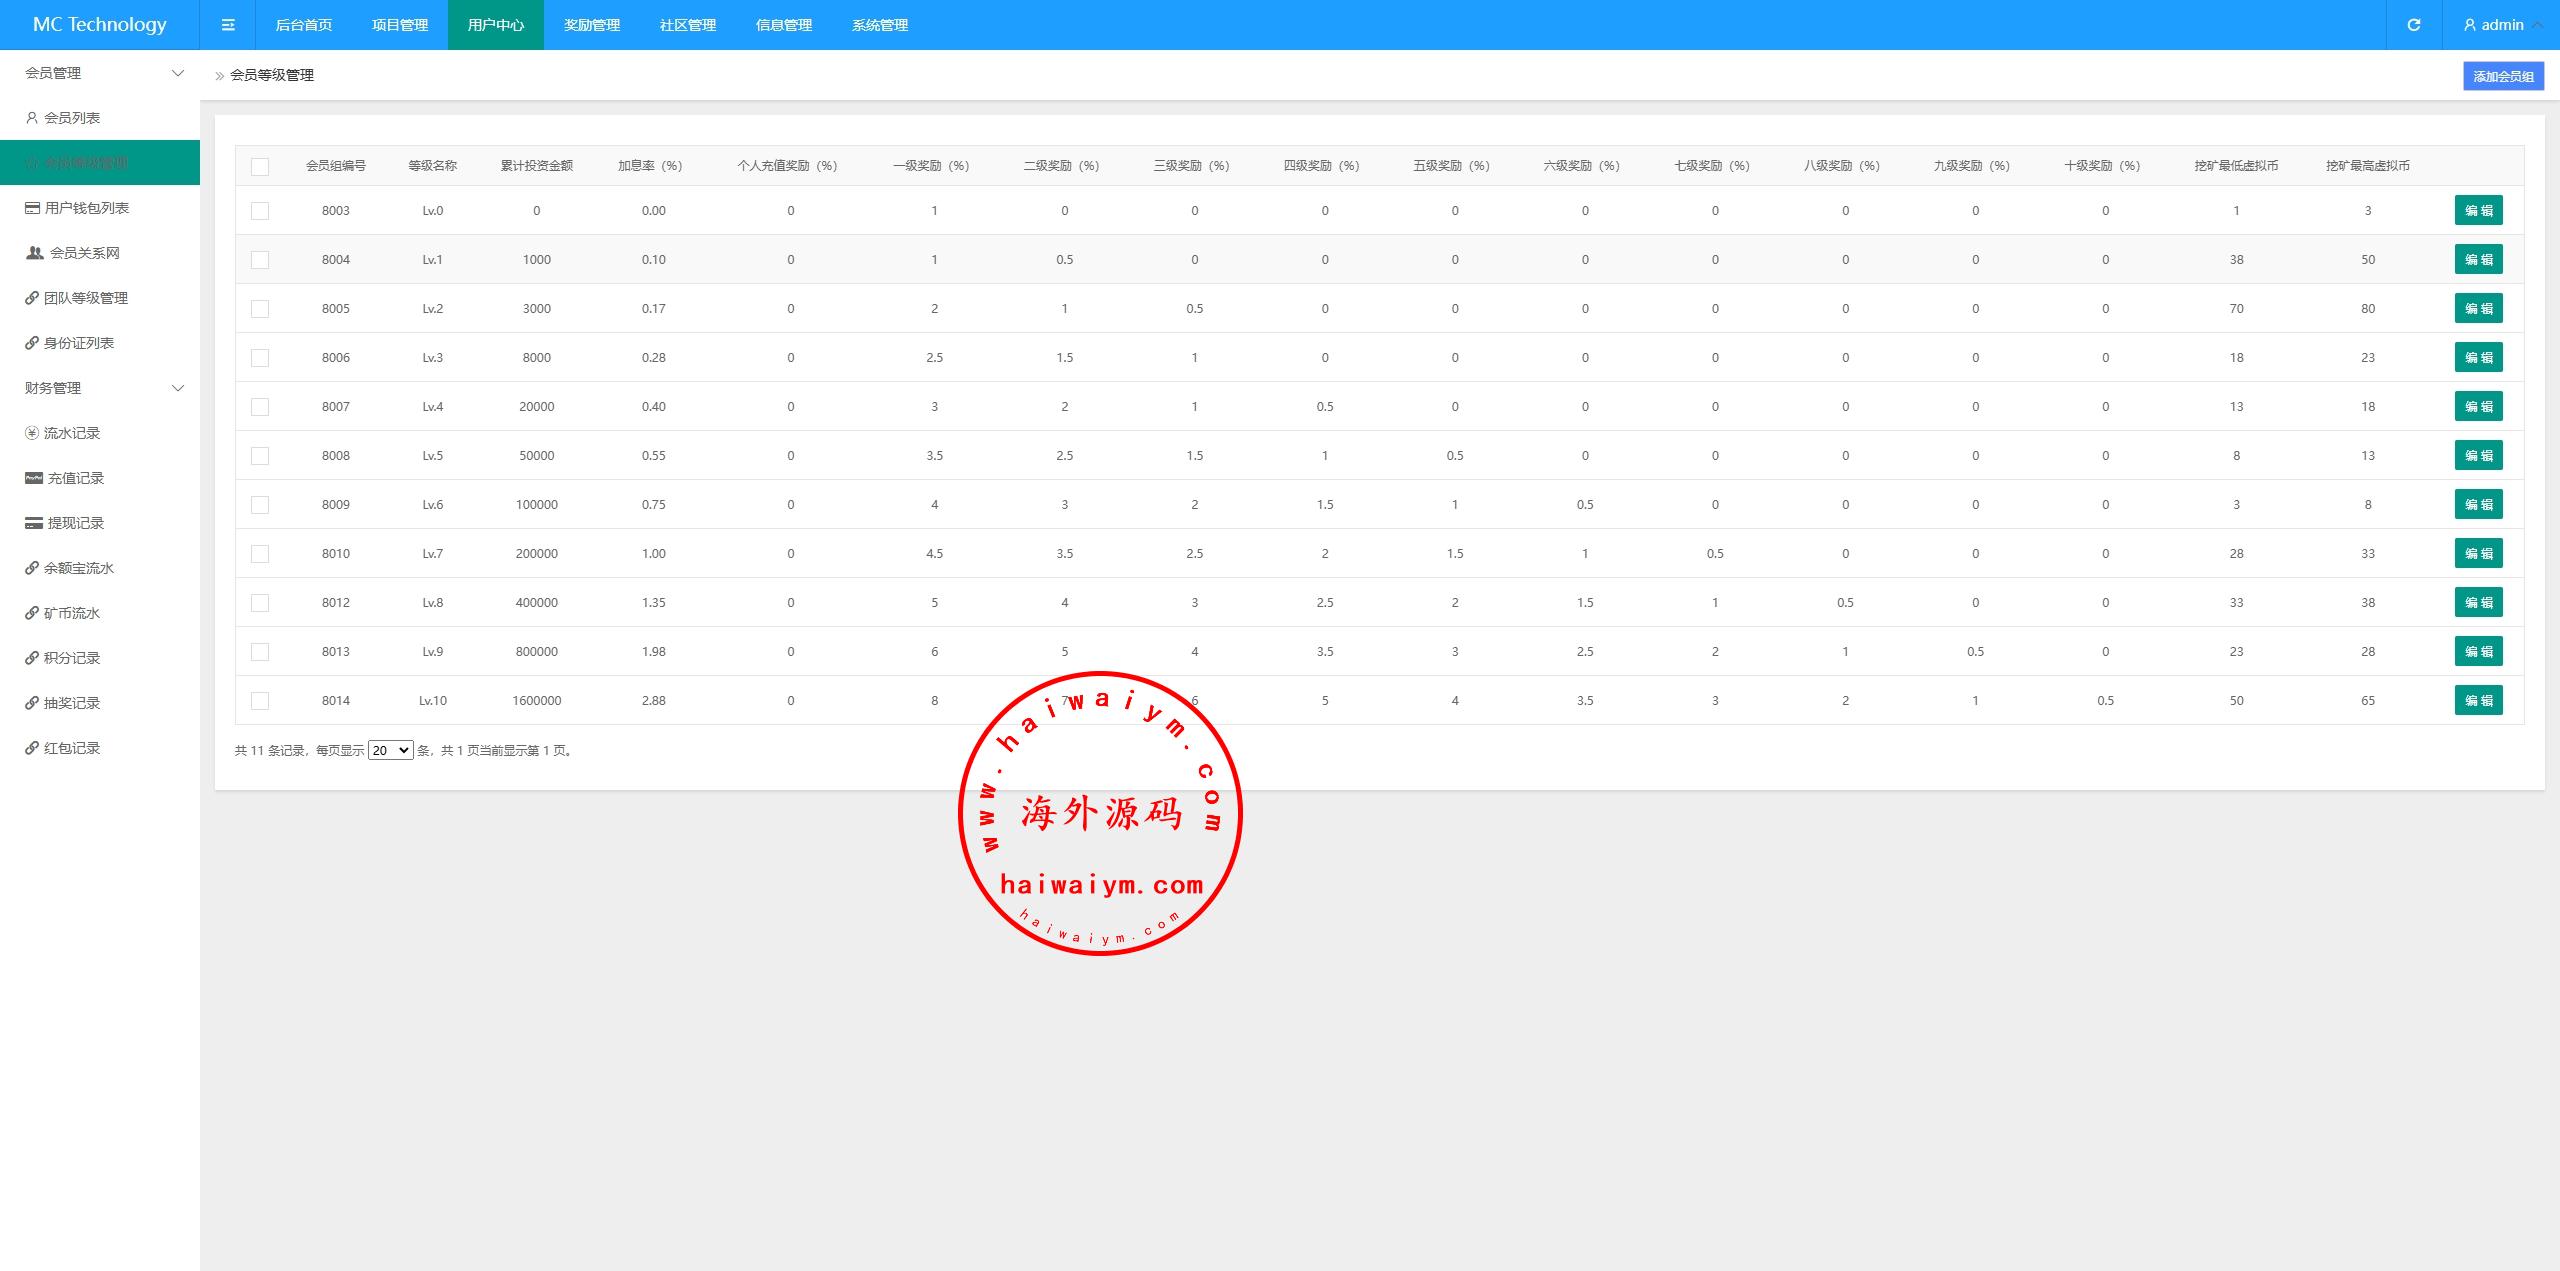The height and width of the screenshot is (1271, 2560).
Task: Click 编辑 button for Lv.10 row
Action: pos(2478,700)
